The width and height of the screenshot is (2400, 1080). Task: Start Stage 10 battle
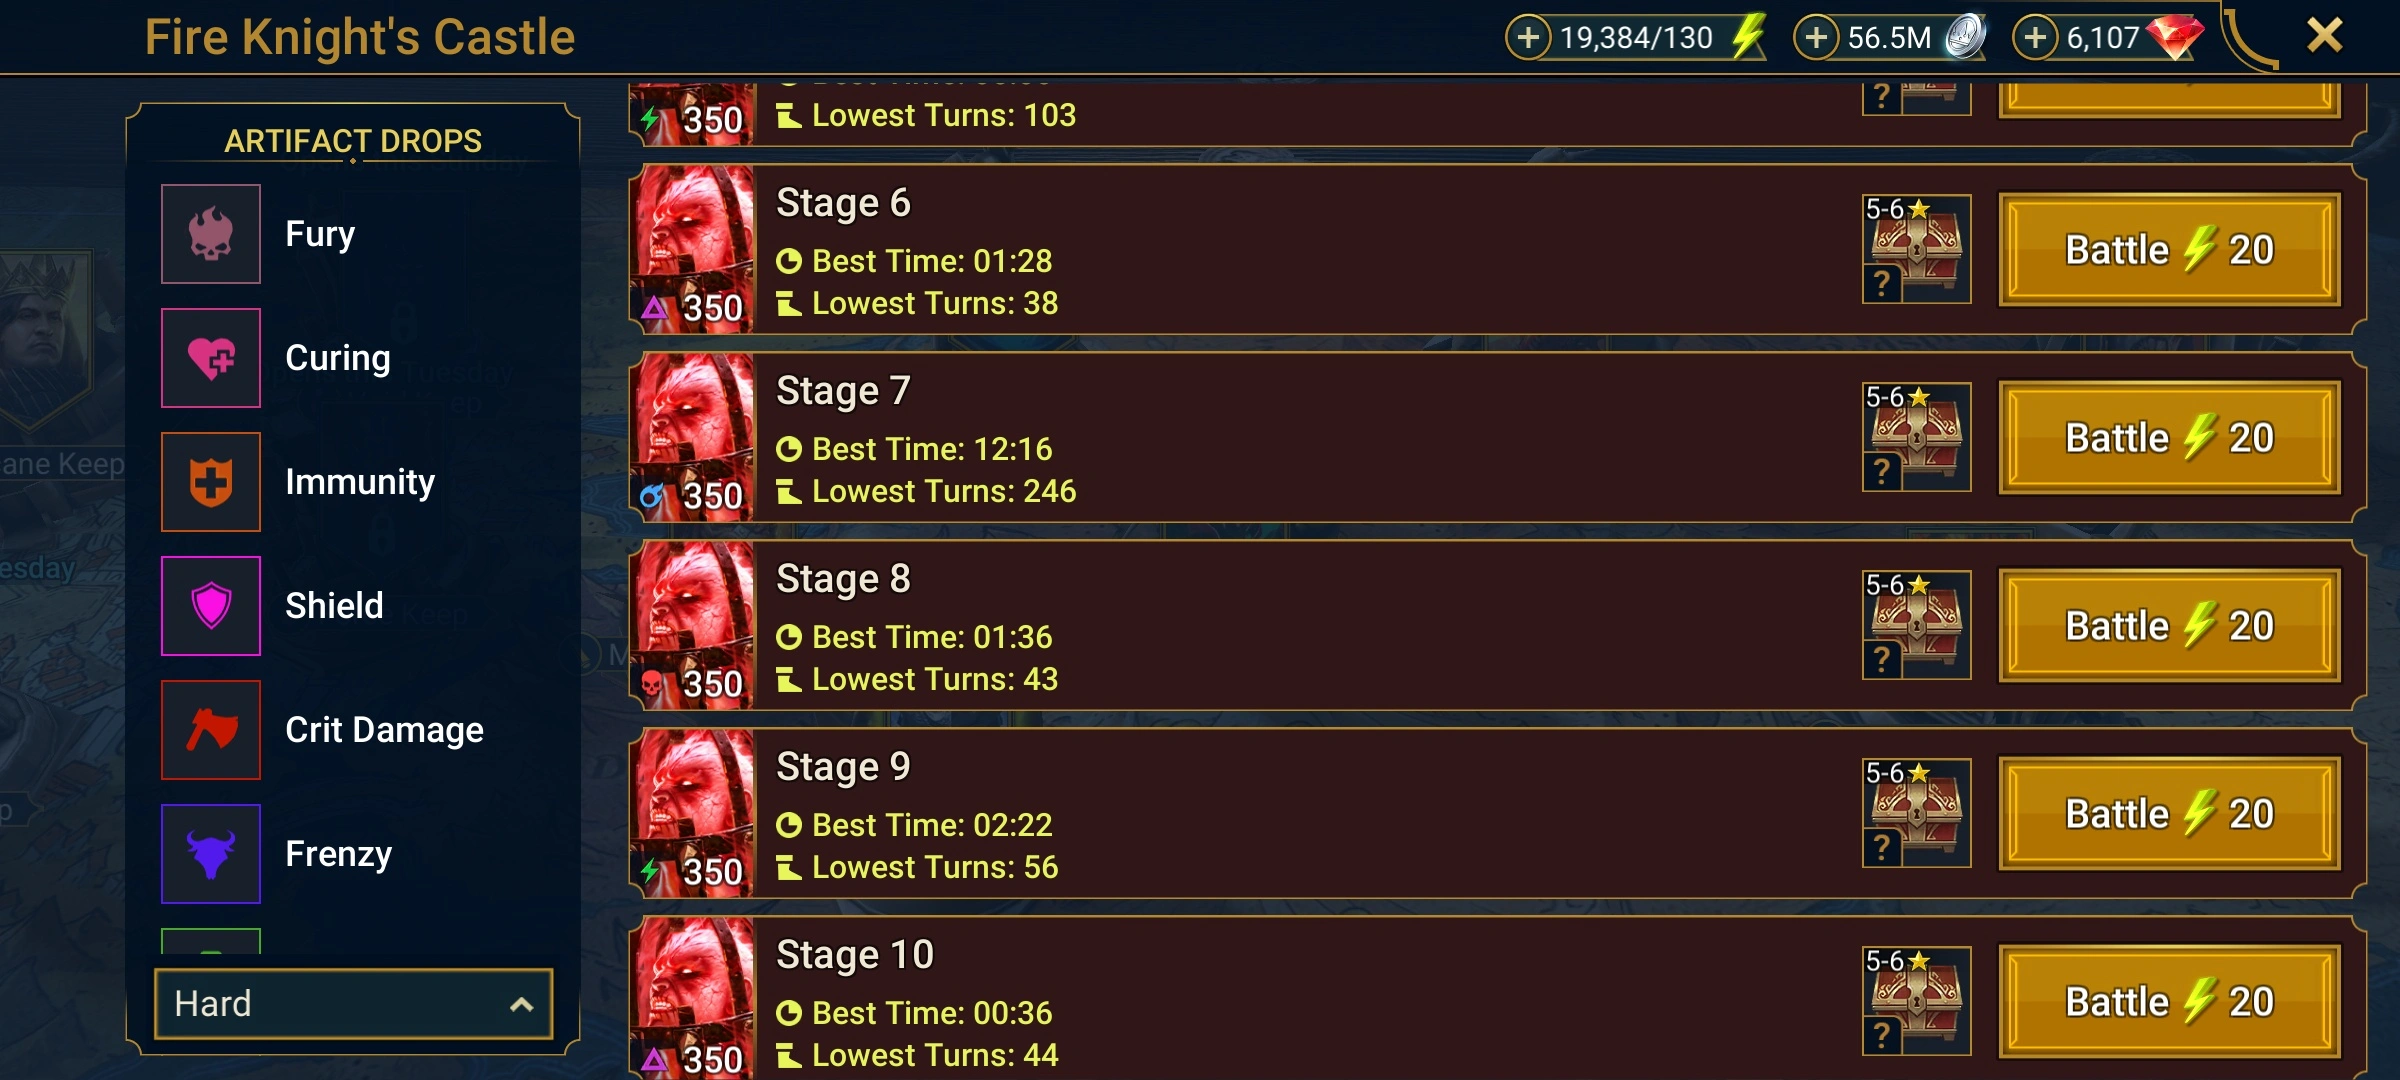pos(2169,1002)
